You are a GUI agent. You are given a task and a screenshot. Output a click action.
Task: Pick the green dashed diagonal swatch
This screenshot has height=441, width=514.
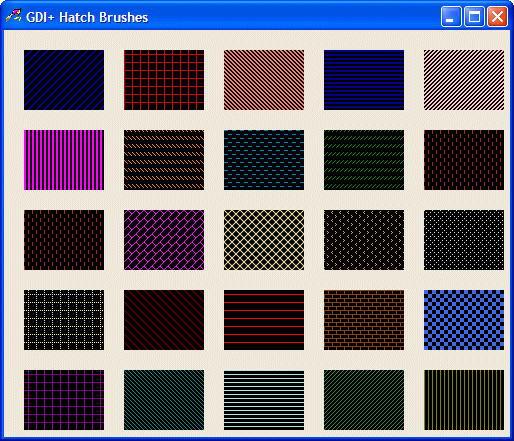364,160
